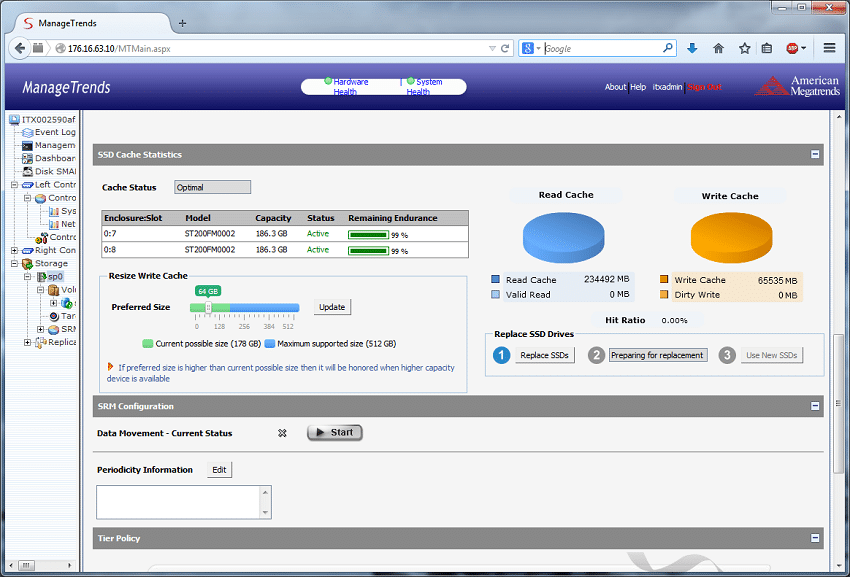Viewport: 850px width, 577px height.
Task: Open a new tab with the plus button
Action: click(x=182, y=23)
